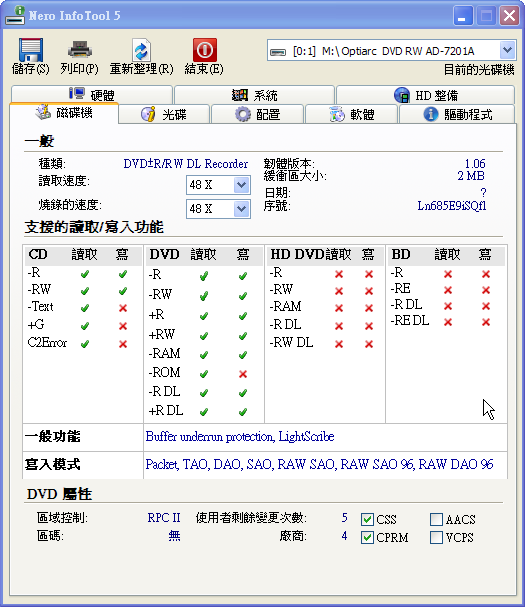Image resolution: width=525 pixels, height=607 pixels.
Task: Click the DVD -RAM read green checkmark
Action: [204, 355]
